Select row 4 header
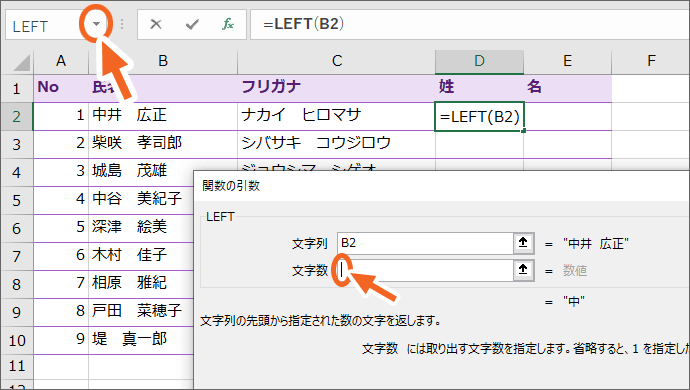This screenshot has width=690, height=390. pyautogui.click(x=17, y=173)
